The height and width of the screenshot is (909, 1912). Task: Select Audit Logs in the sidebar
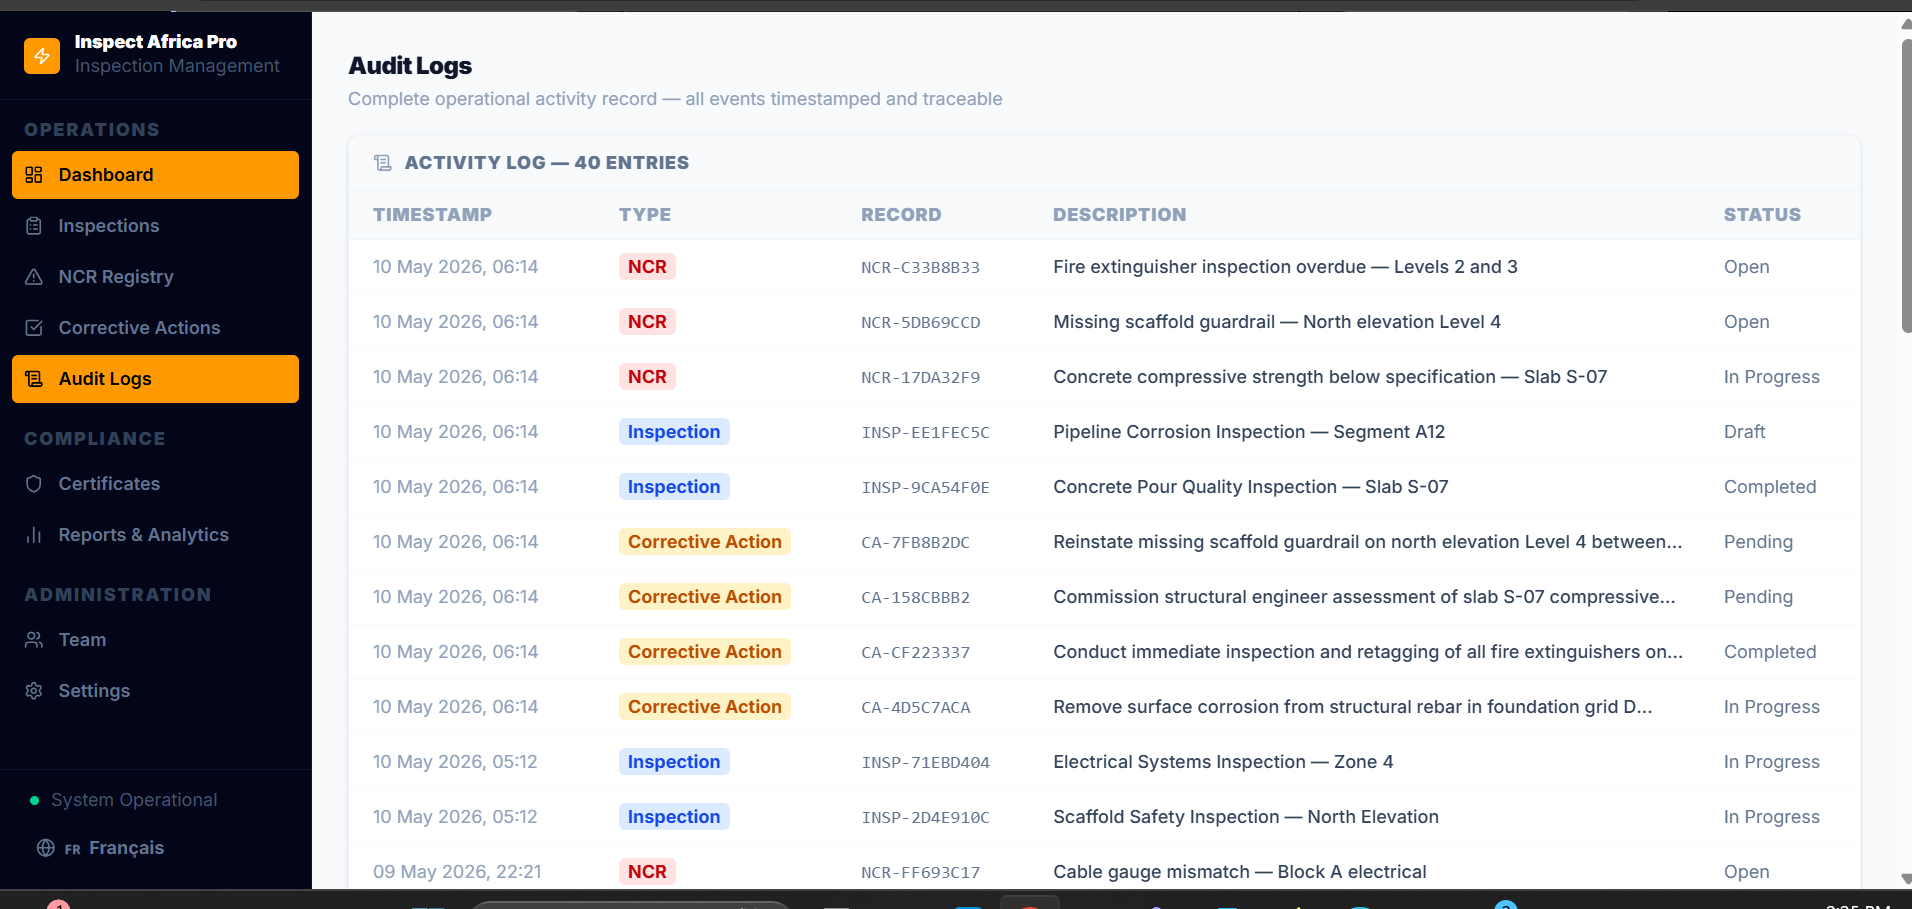[x=155, y=379]
